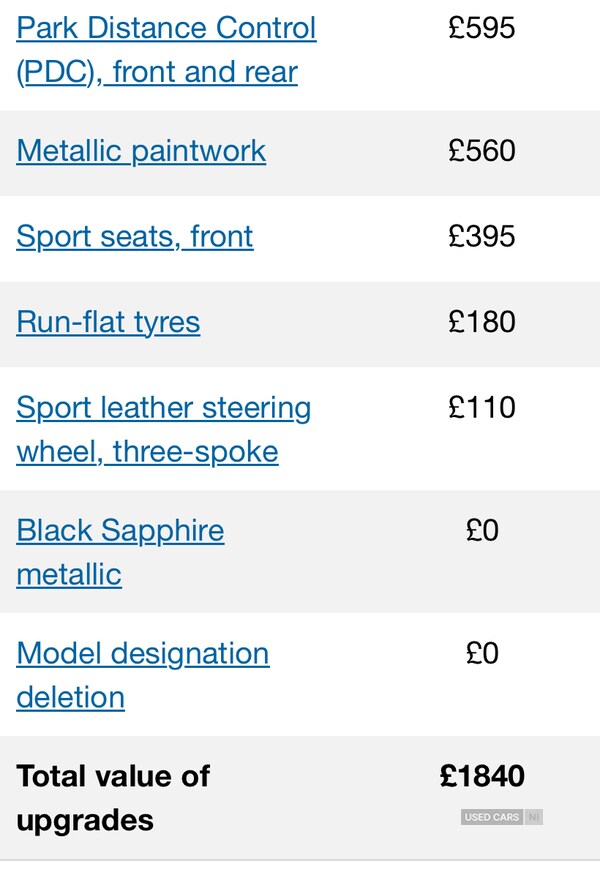Open the Metallic paintwork link
This screenshot has height=872, width=600.
141,151
